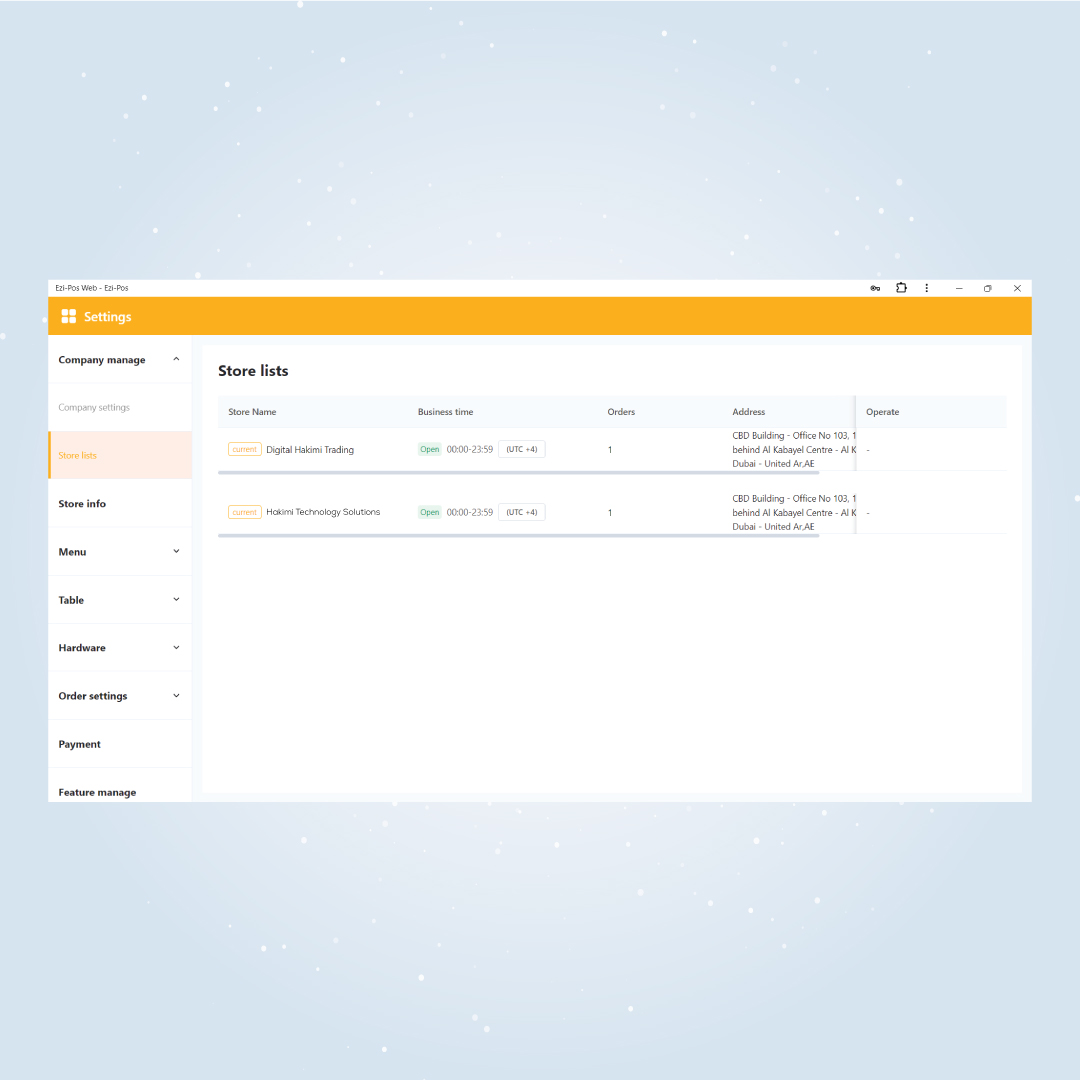Click UTC +4 badge in first store row
This screenshot has width=1080, height=1080.
pos(521,449)
